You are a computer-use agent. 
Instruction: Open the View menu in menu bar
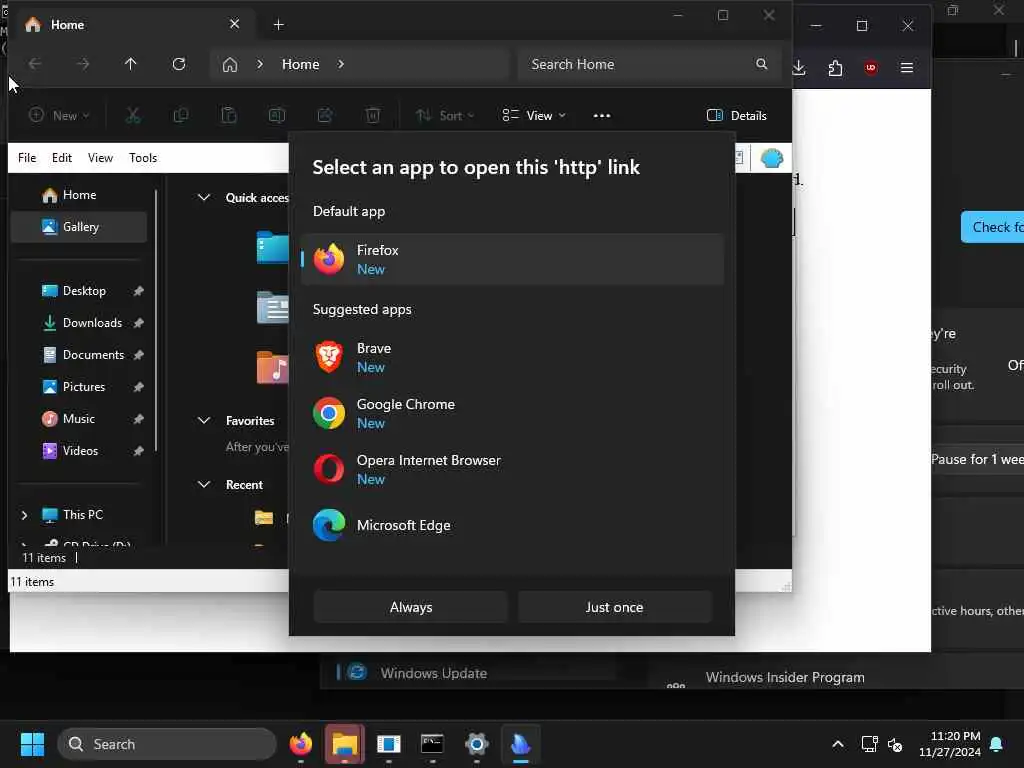coord(100,157)
